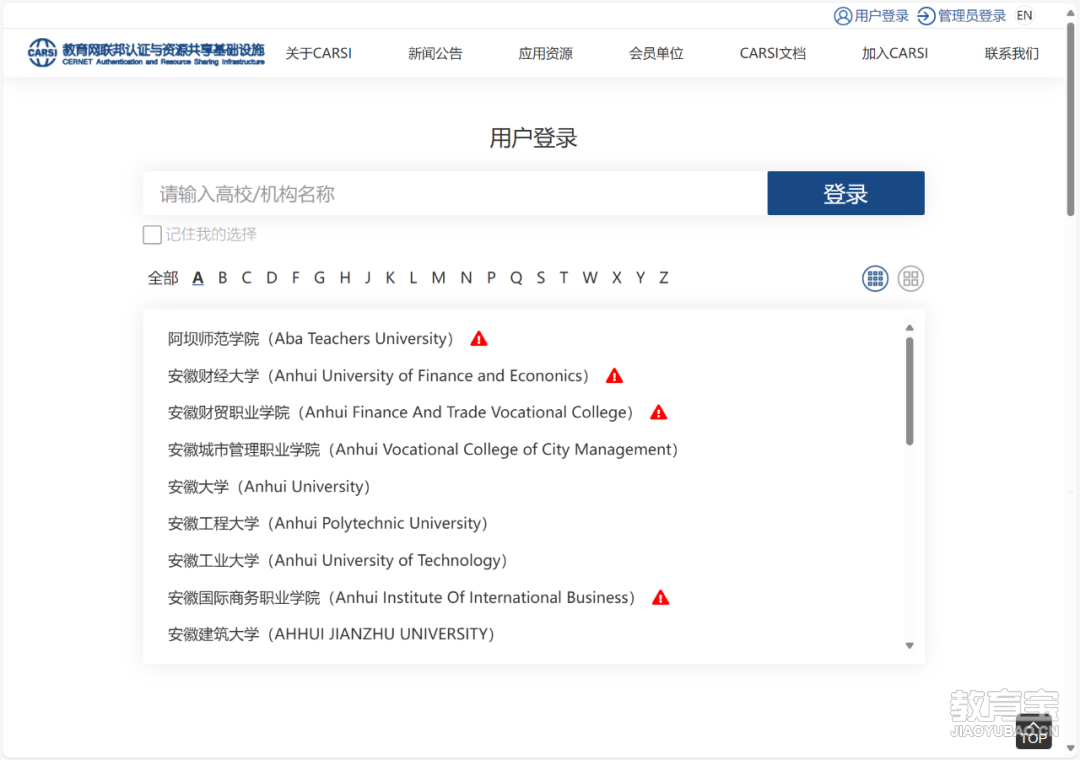Select the 全部 filter
This screenshot has width=1080, height=760.
(x=163, y=278)
